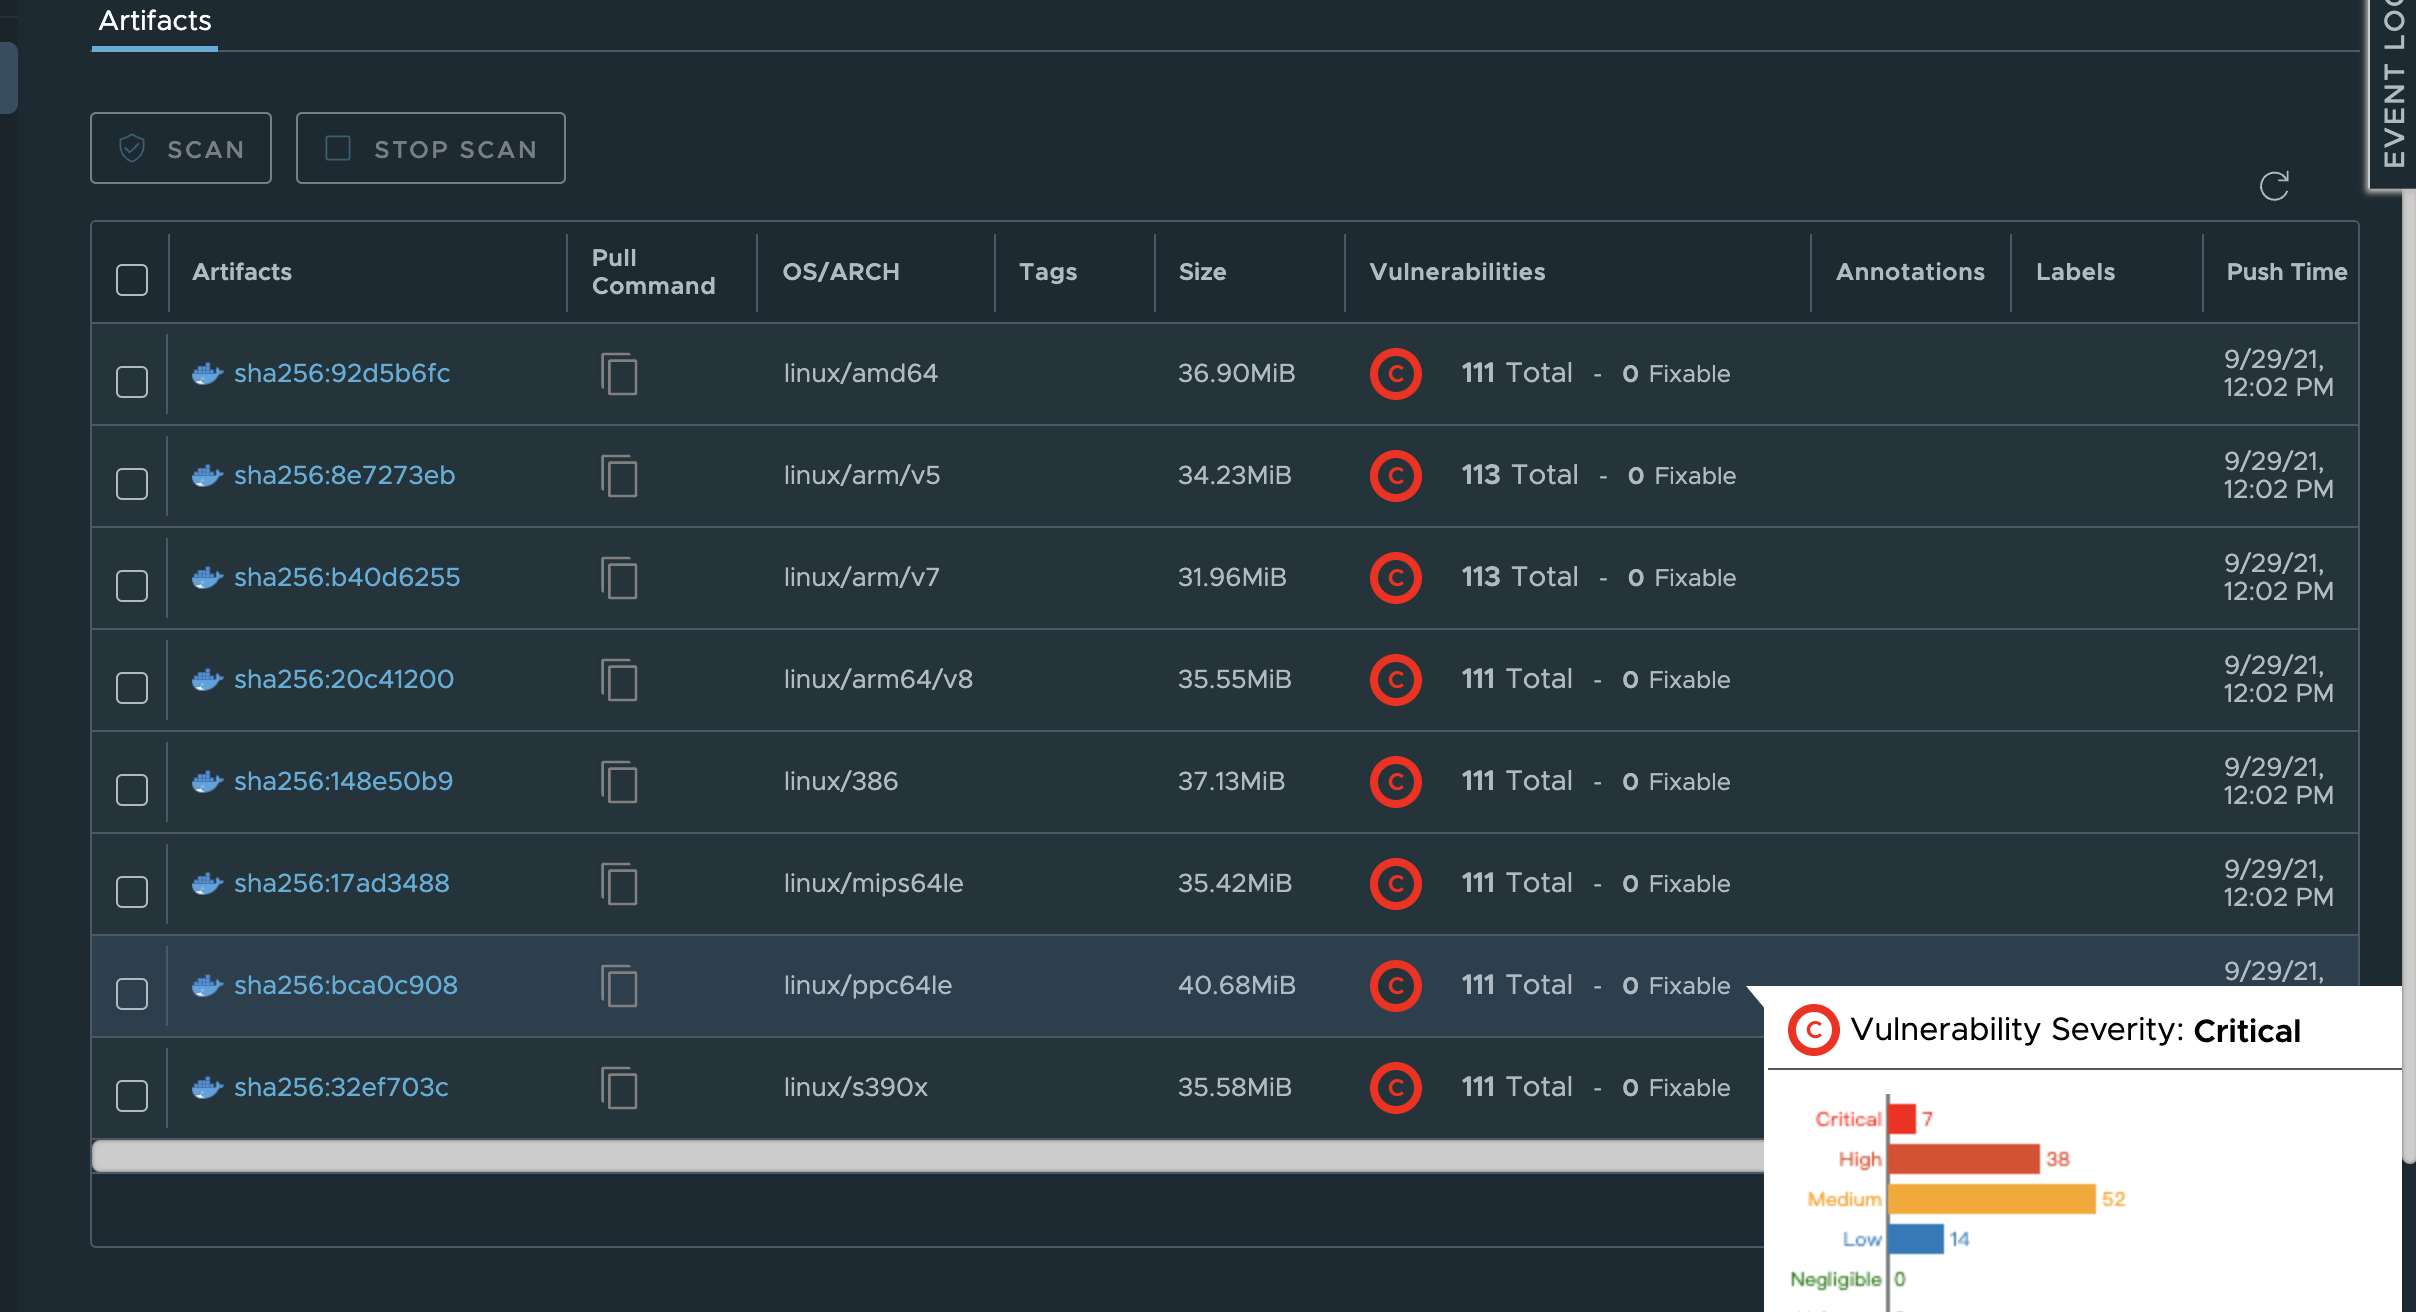Click severity badge on linux/arm64/v8 row

(1396, 679)
